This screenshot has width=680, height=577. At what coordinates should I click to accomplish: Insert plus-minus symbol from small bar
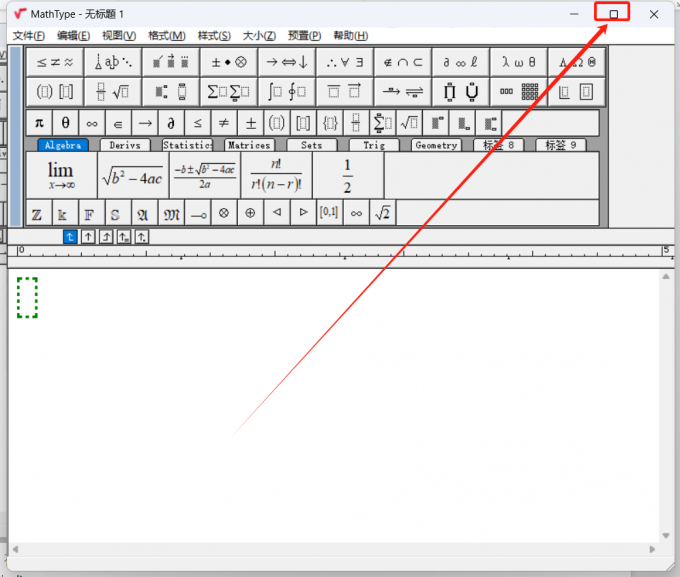pyautogui.click(x=251, y=123)
